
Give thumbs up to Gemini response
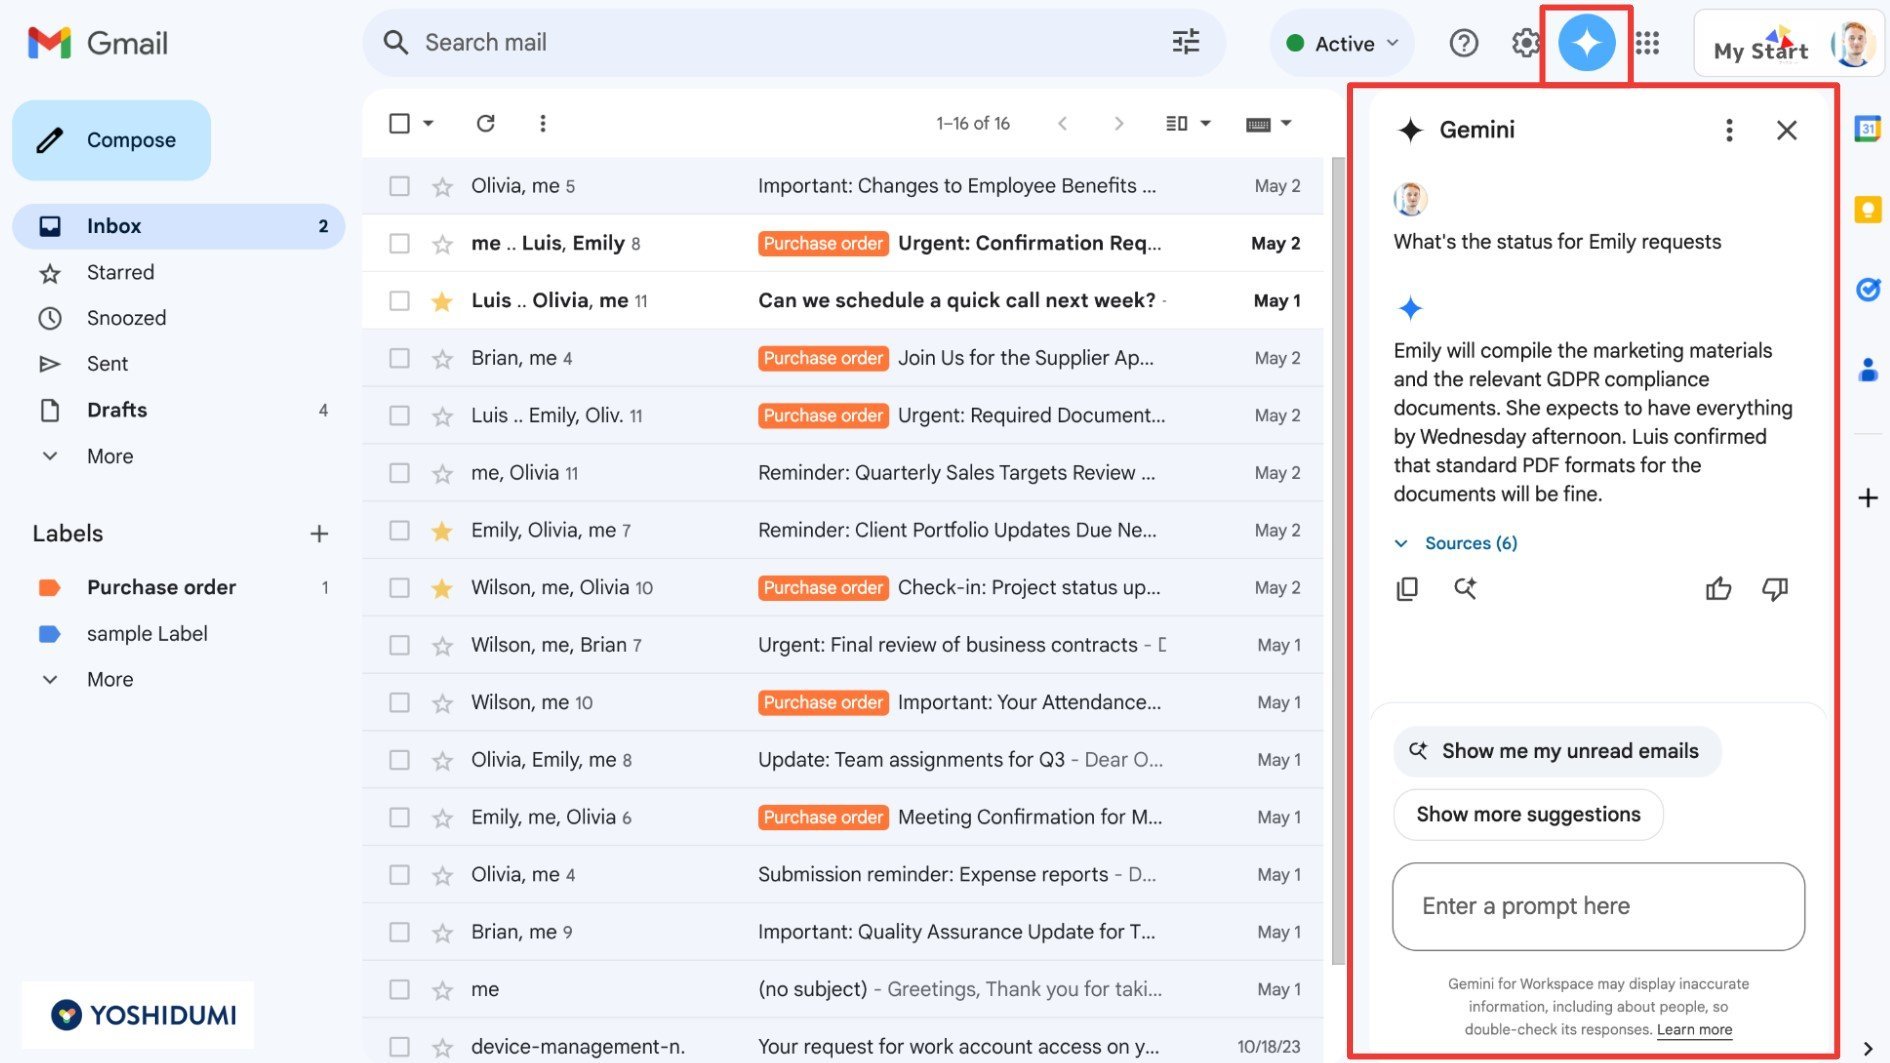1718,589
